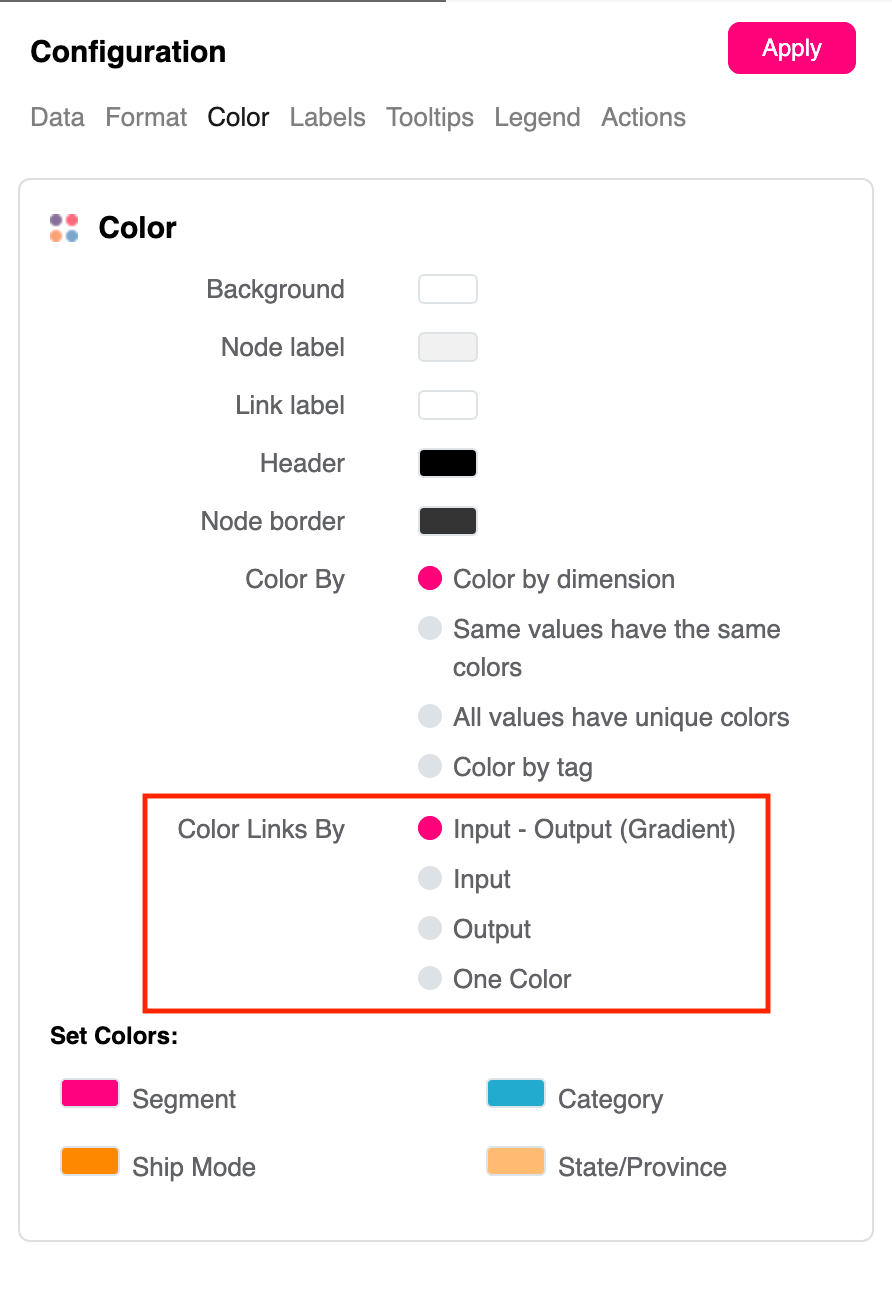Edit the Node border color swatch
This screenshot has width=892, height=1294.
[x=447, y=521]
